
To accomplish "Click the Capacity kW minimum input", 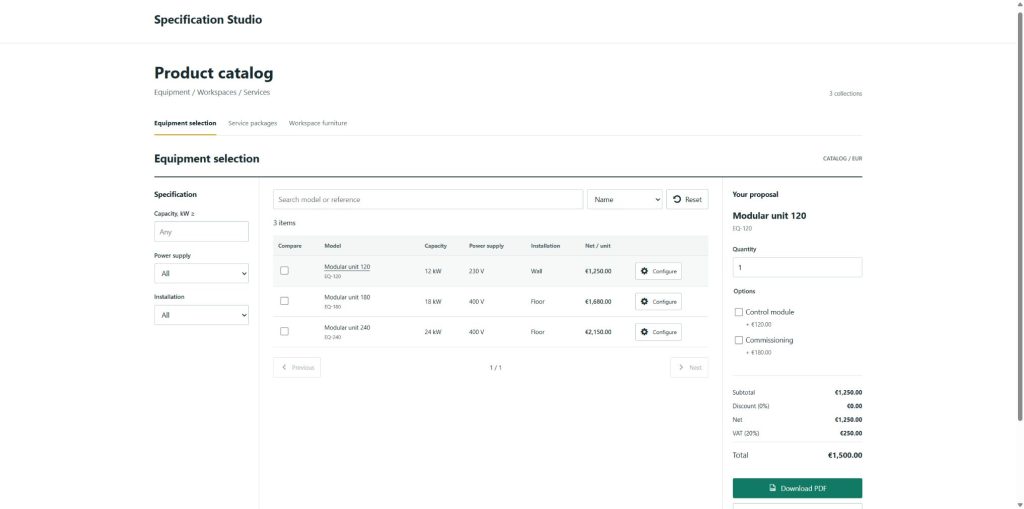I will [x=201, y=231].
